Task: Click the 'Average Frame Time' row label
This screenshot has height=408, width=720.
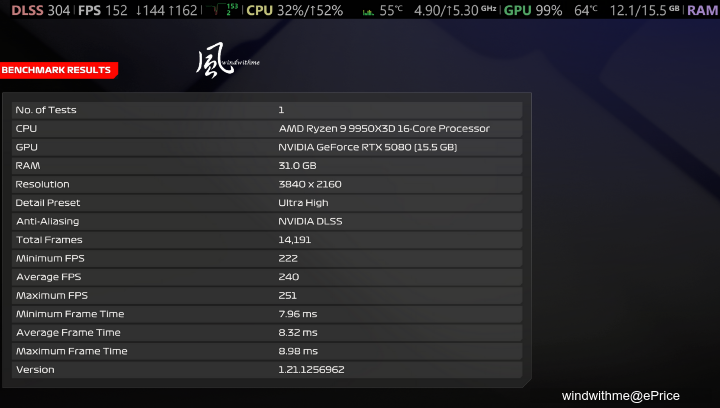Action: point(68,333)
